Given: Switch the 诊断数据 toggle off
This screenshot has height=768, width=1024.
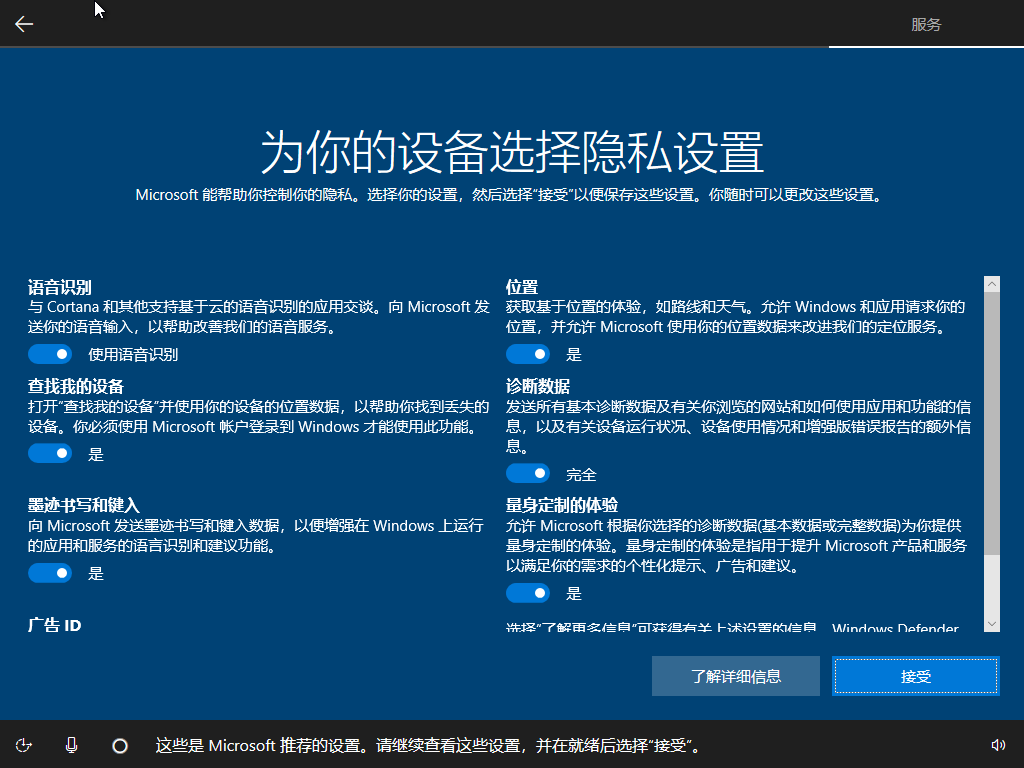Looking at the screenshot, I should (528, 473).
